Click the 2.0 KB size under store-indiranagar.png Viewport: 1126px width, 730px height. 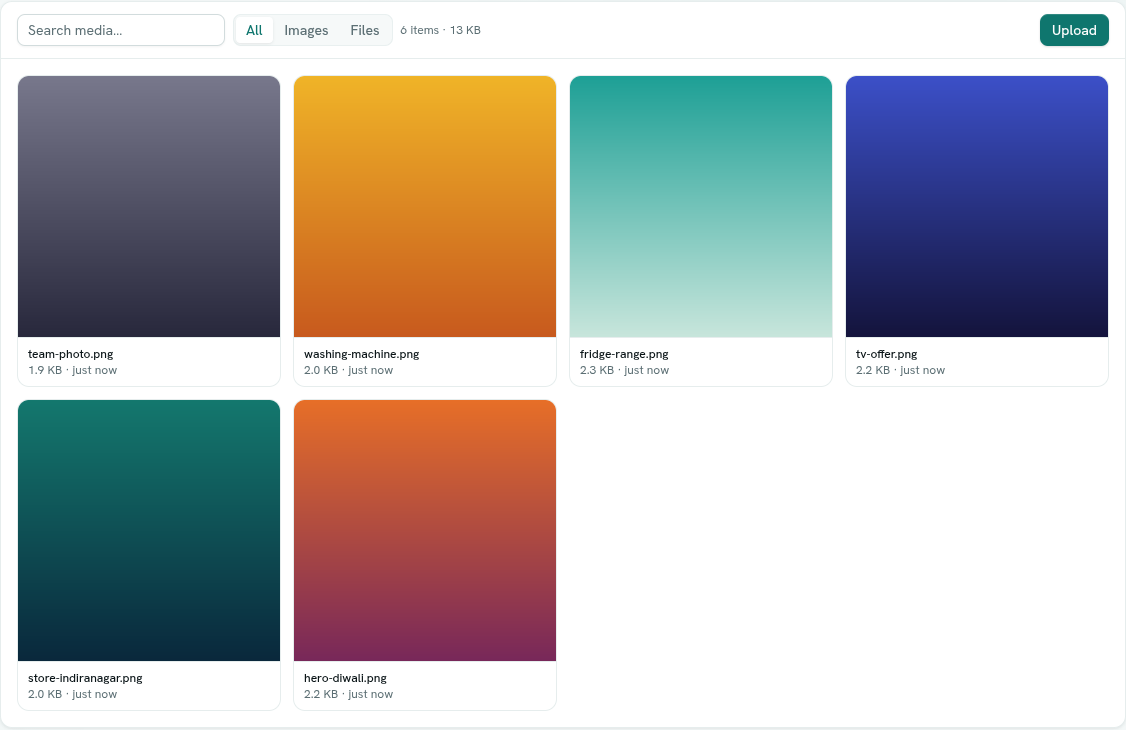tap(45, 694)
